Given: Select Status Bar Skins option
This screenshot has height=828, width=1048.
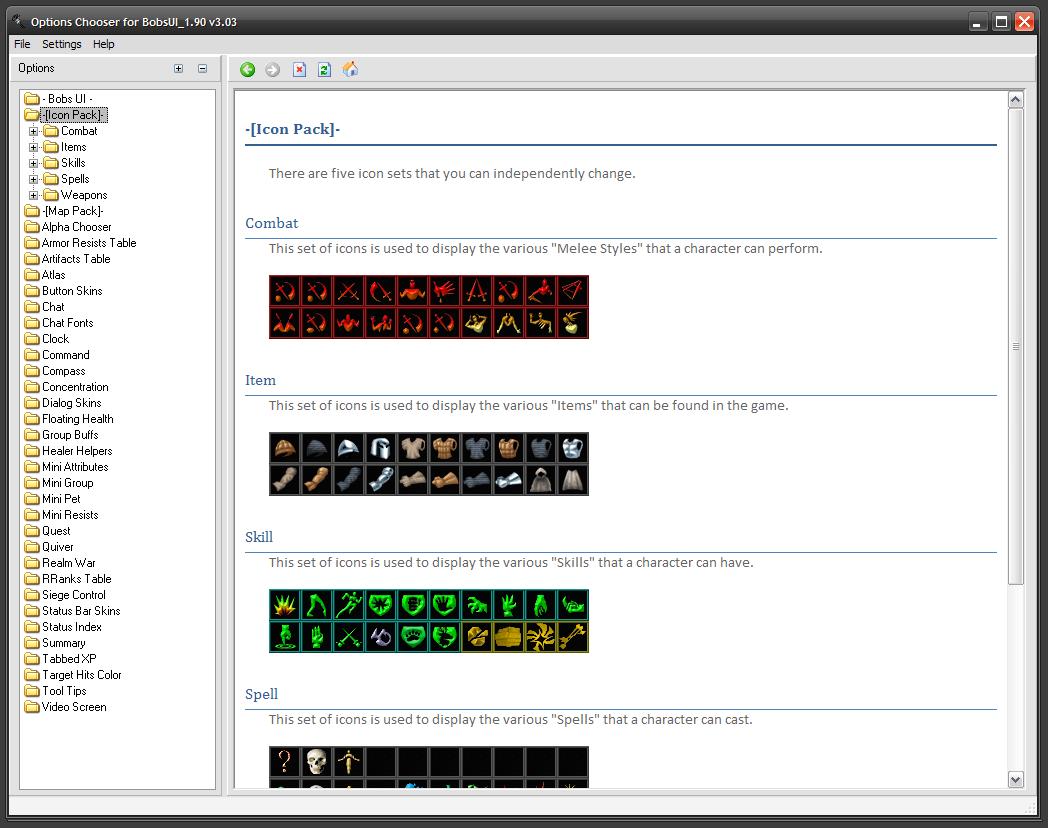Looking at the screenshot, I should [72, 612].
